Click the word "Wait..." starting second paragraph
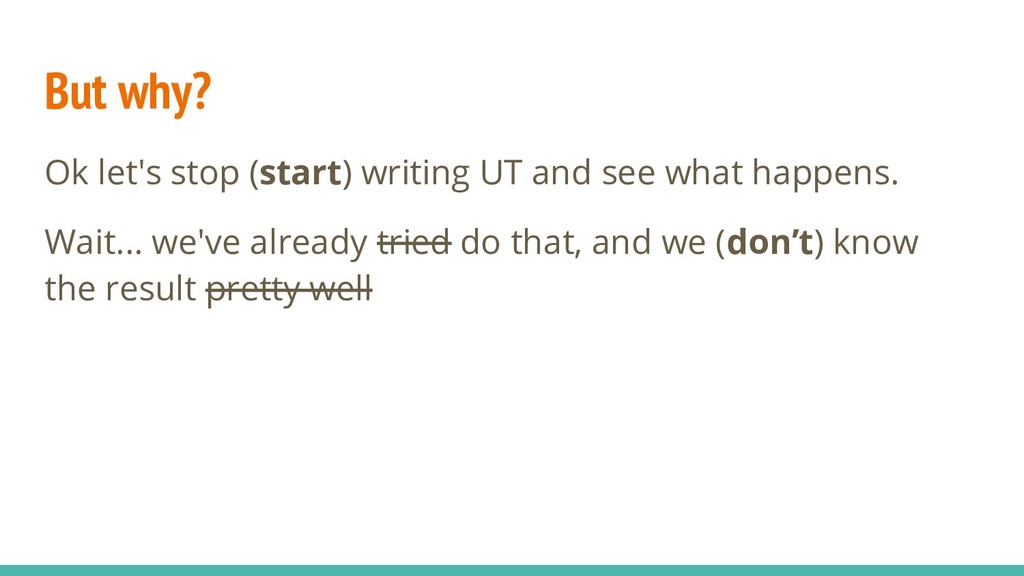The height and width of the screenshot is (576, 1024). (93, 242)
